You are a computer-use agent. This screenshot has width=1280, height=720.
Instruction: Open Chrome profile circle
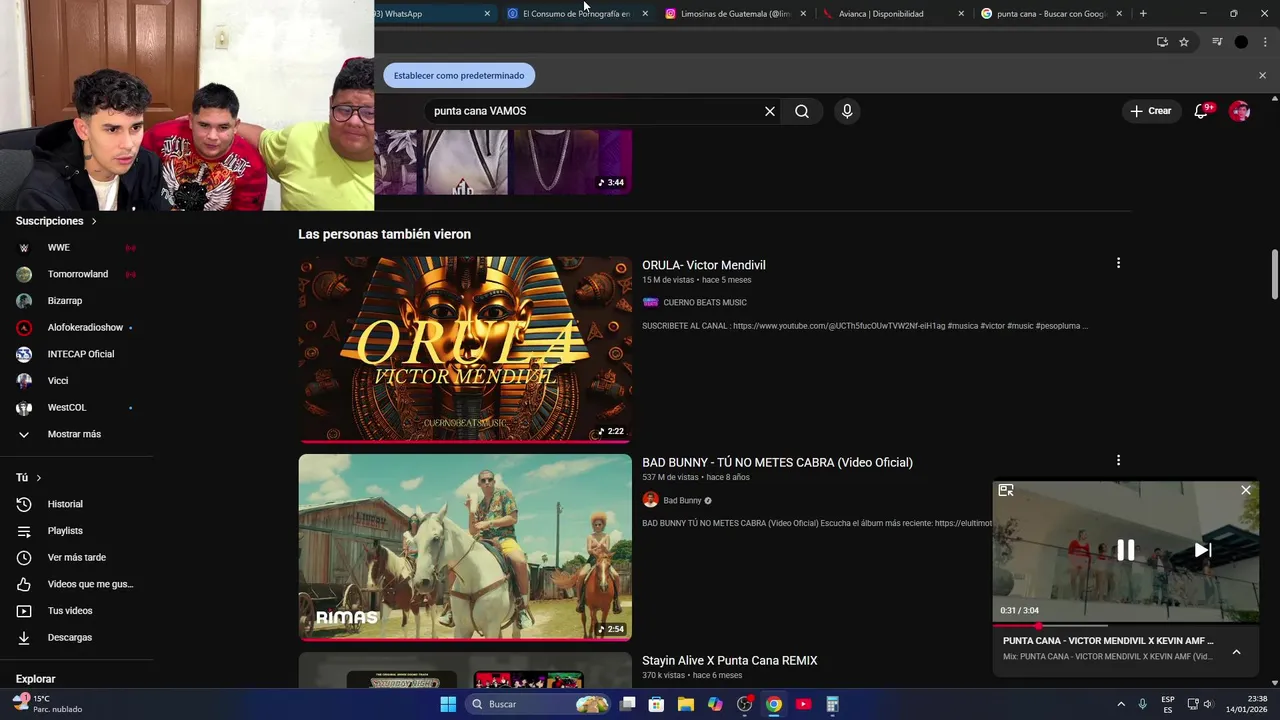point(1241,42)
